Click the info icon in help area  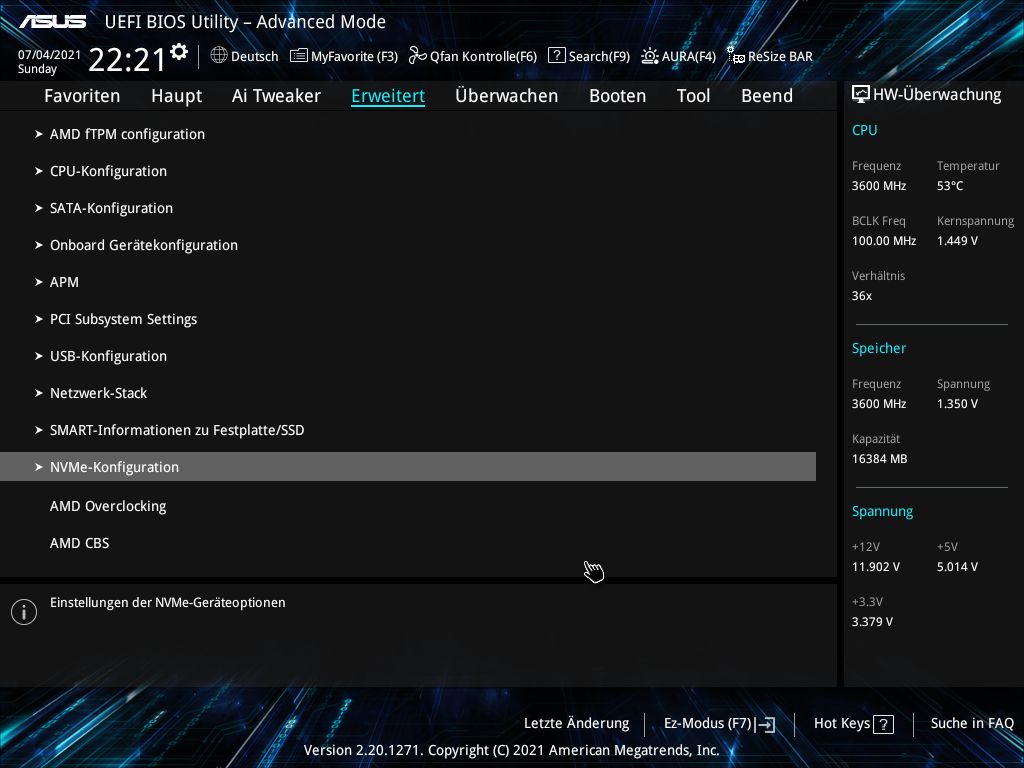(x=24, y=612)
